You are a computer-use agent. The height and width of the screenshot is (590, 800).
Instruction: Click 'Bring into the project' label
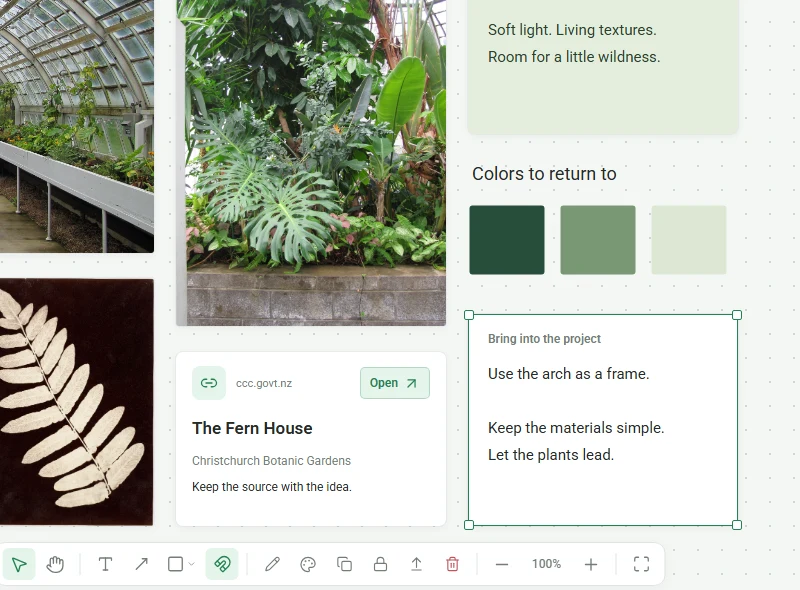[x=544, y=338]
